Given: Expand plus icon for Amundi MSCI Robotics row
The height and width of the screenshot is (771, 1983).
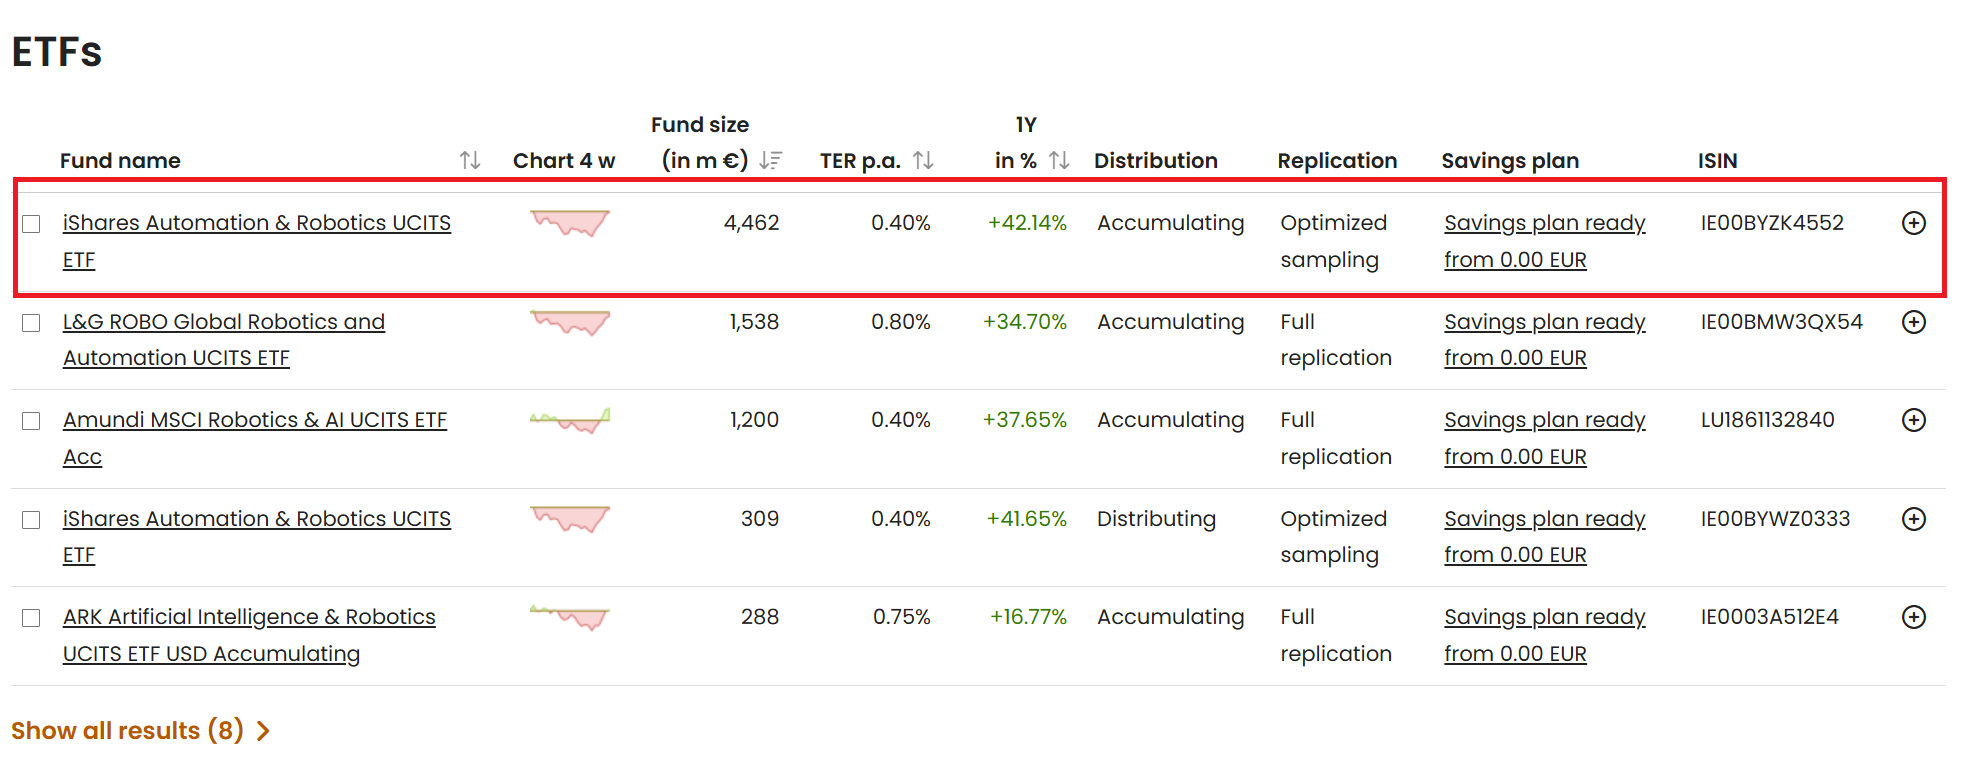Looking at the screenshot, I should pos(1913,420).
